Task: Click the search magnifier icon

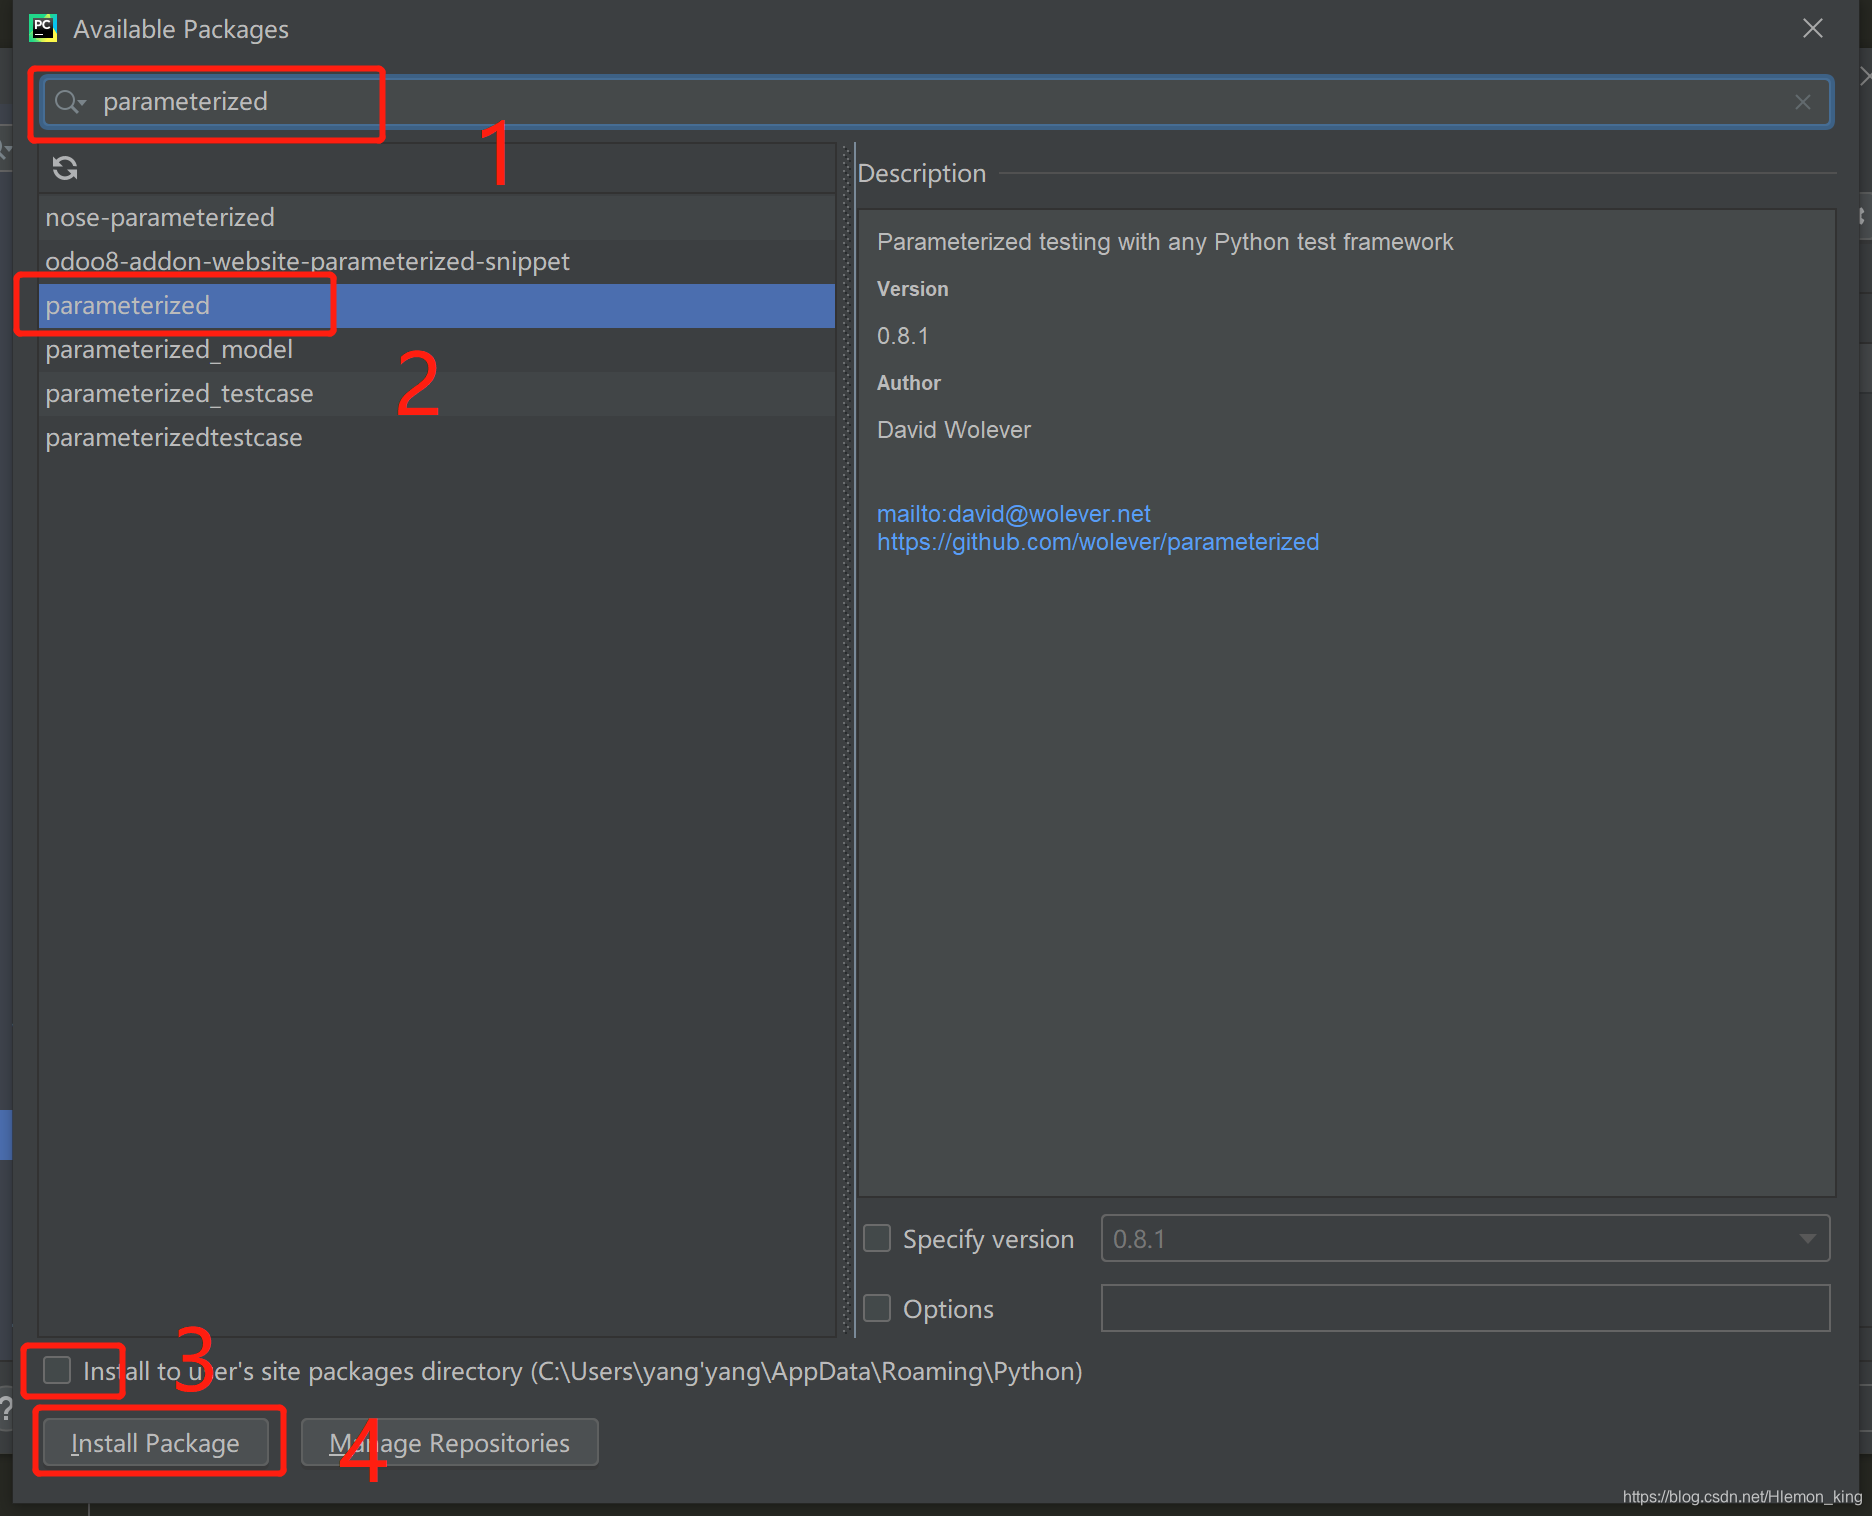Action: point(69,102)
